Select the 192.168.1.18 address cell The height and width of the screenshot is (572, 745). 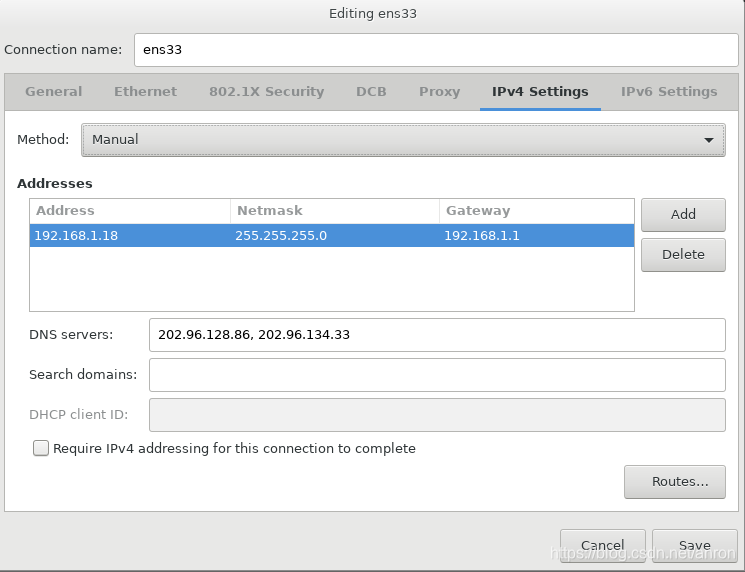tap(130, 236)
